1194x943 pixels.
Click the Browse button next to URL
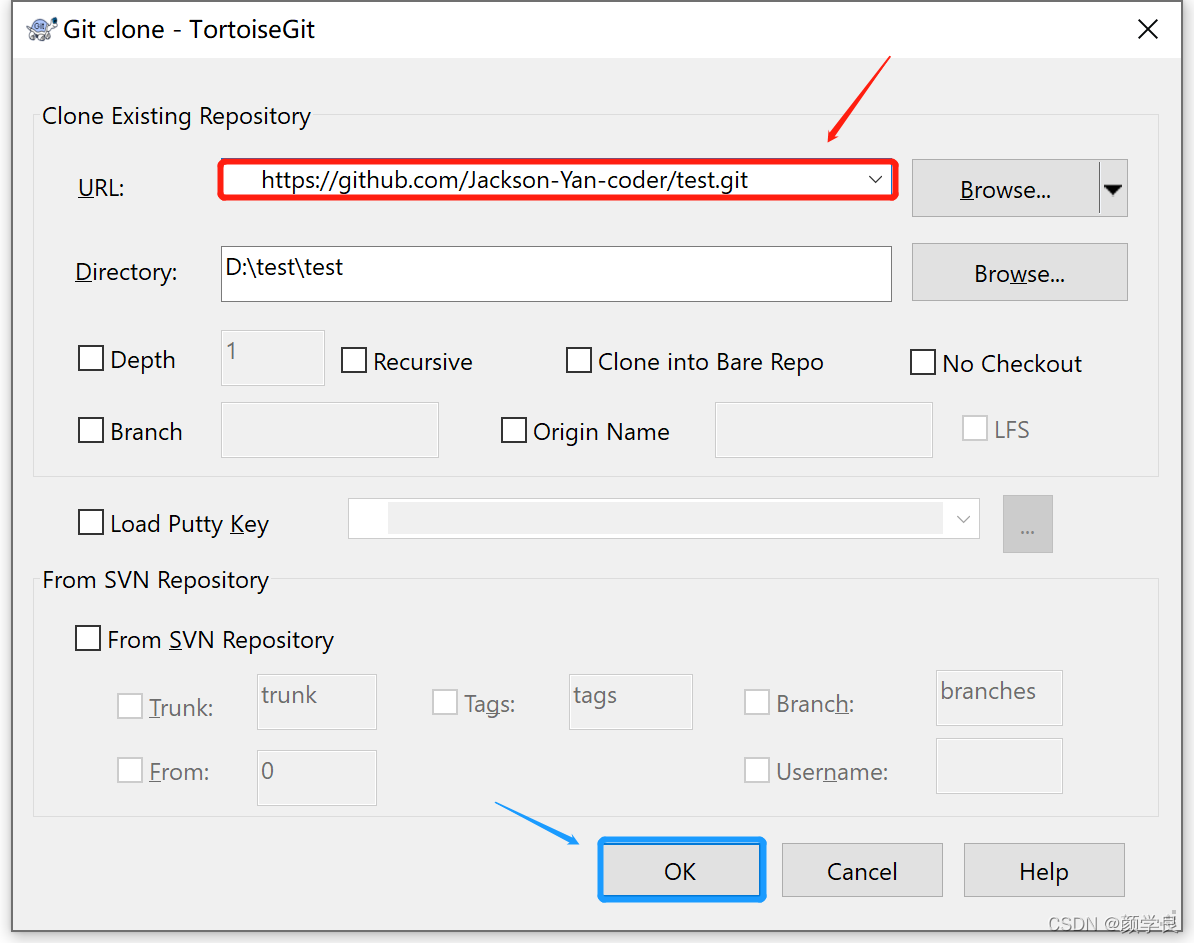click(1005, 189)
